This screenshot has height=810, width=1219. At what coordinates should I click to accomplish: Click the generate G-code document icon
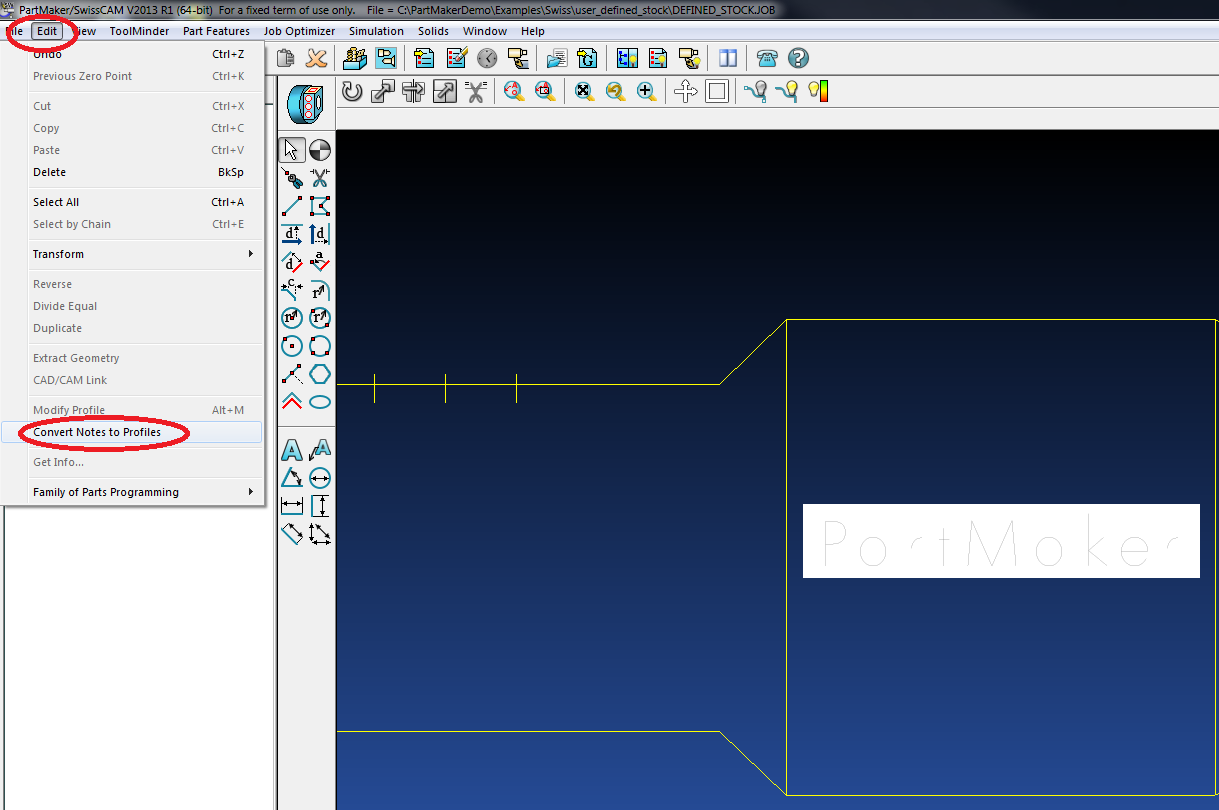coord(587,58)
